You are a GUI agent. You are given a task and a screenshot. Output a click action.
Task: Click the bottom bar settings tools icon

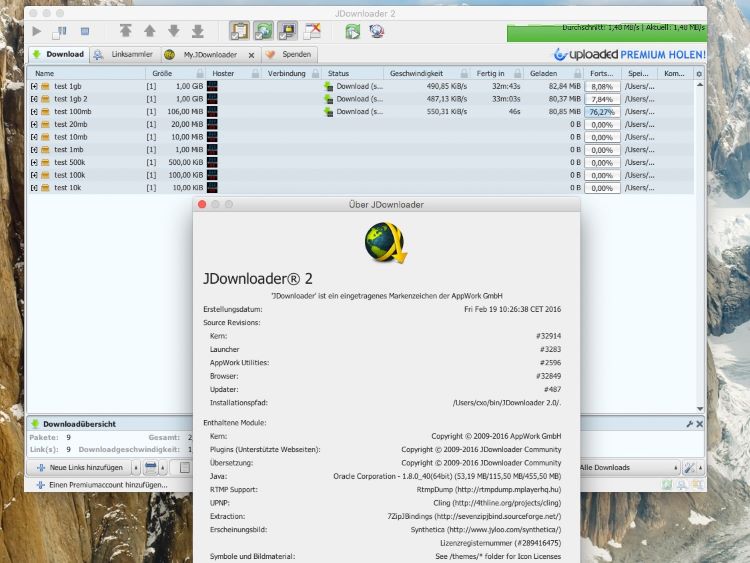pyautogui.click(x=689, y=467)
